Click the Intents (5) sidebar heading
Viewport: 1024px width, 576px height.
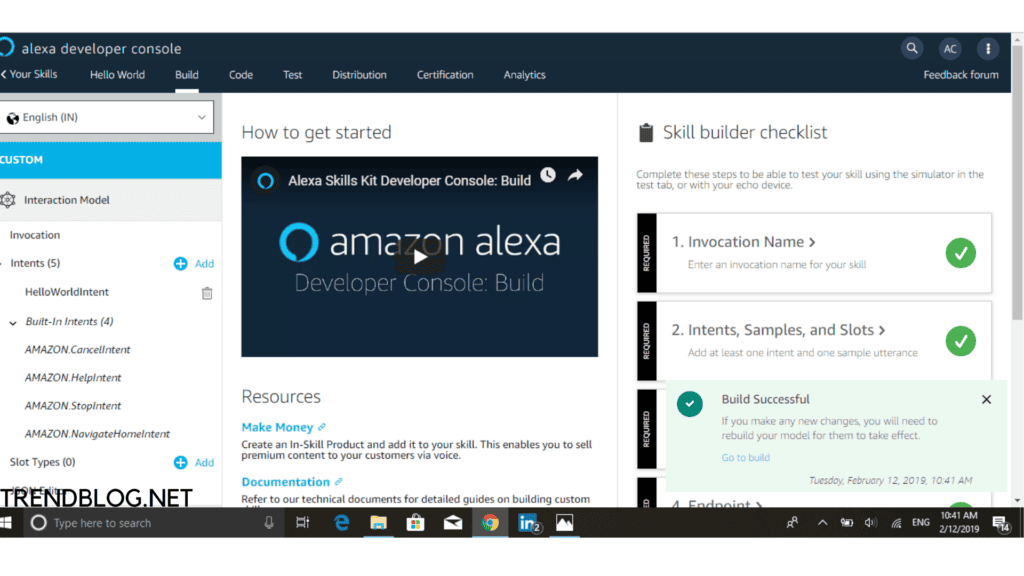(x=35, y=263)
